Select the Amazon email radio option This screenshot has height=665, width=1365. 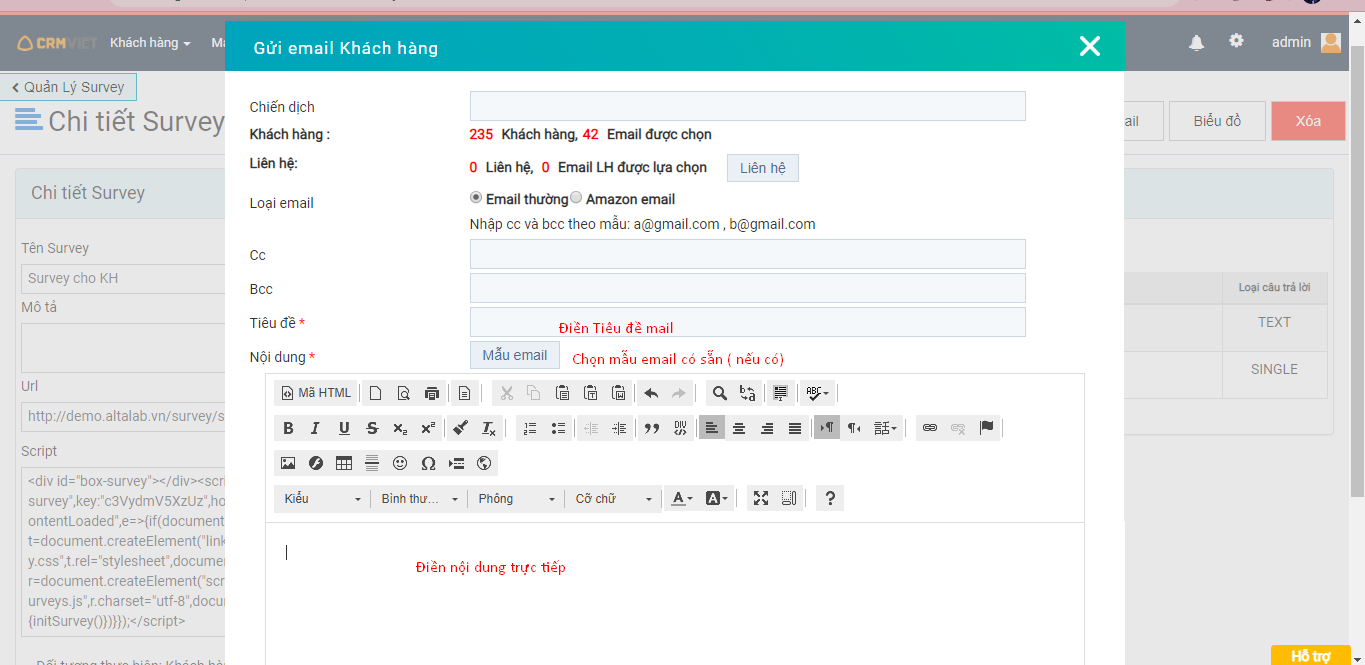(x=576, y=198)
